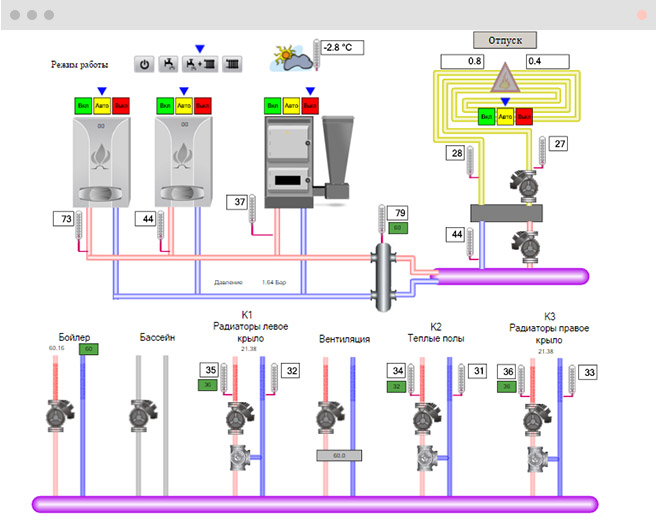Click the K2 Теплые полы label
656x520 pixels.
pyautogui.click(x=436, y=333)
